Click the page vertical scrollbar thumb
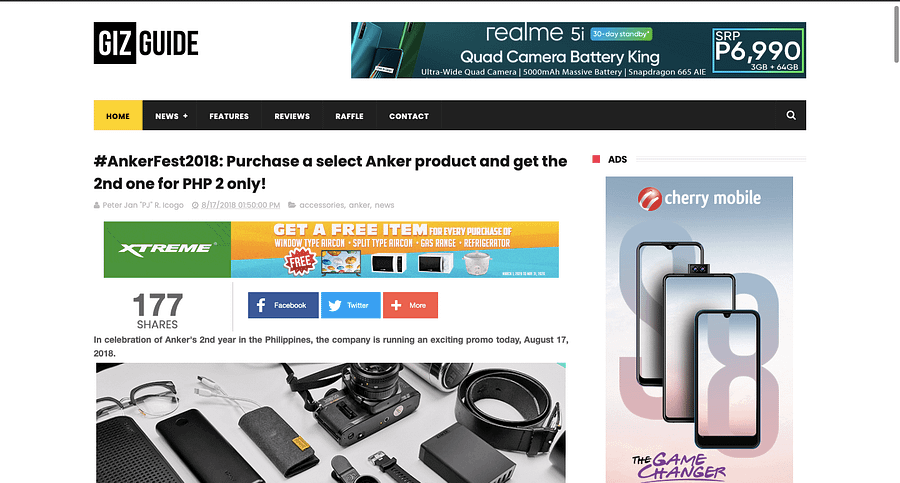The width and height of the screenshot is (900, 483). coord(895,32)
